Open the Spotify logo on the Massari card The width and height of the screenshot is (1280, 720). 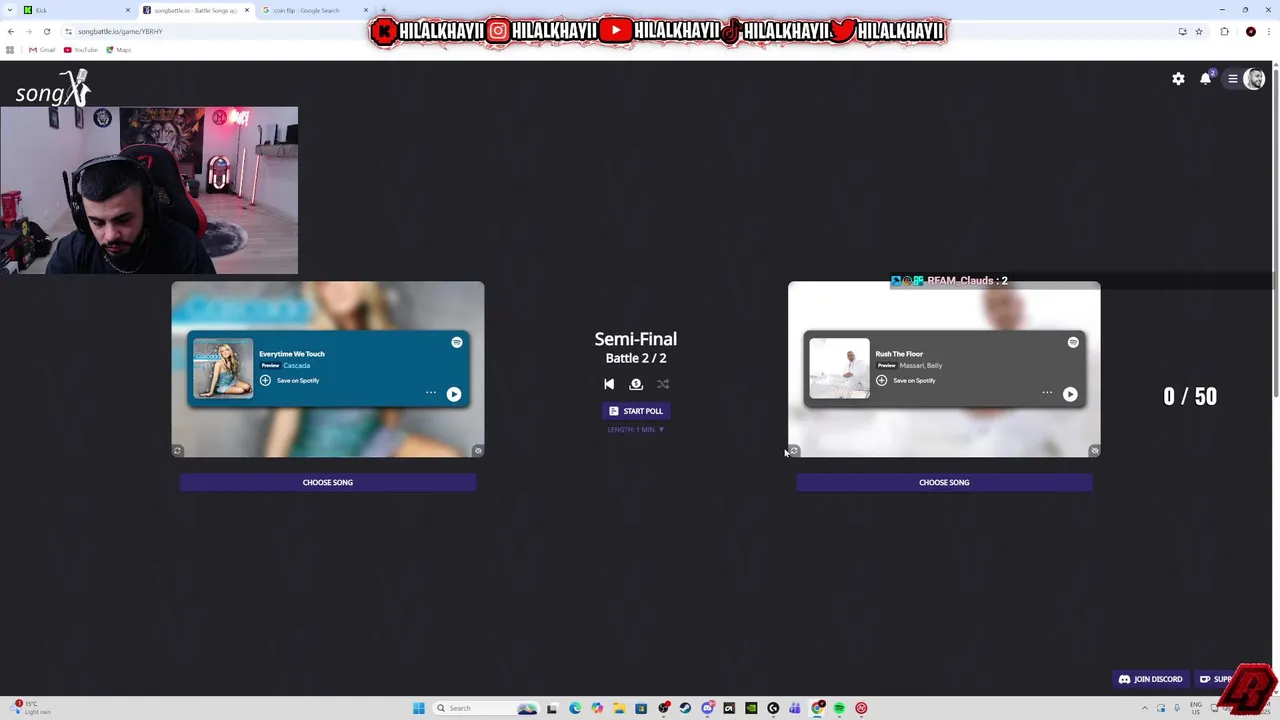1073,342
